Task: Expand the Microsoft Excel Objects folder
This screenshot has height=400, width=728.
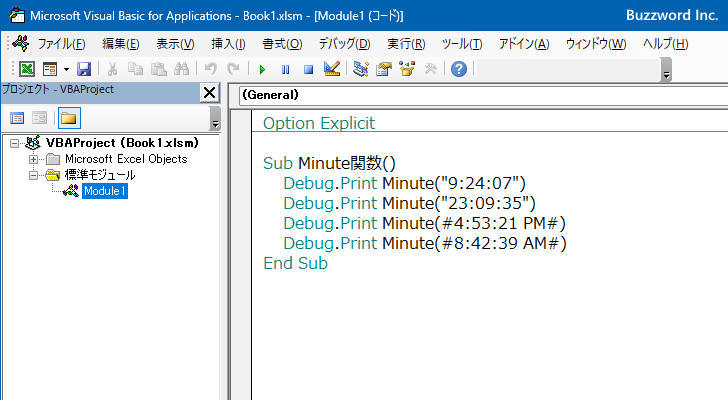Action: pos(33,160)
